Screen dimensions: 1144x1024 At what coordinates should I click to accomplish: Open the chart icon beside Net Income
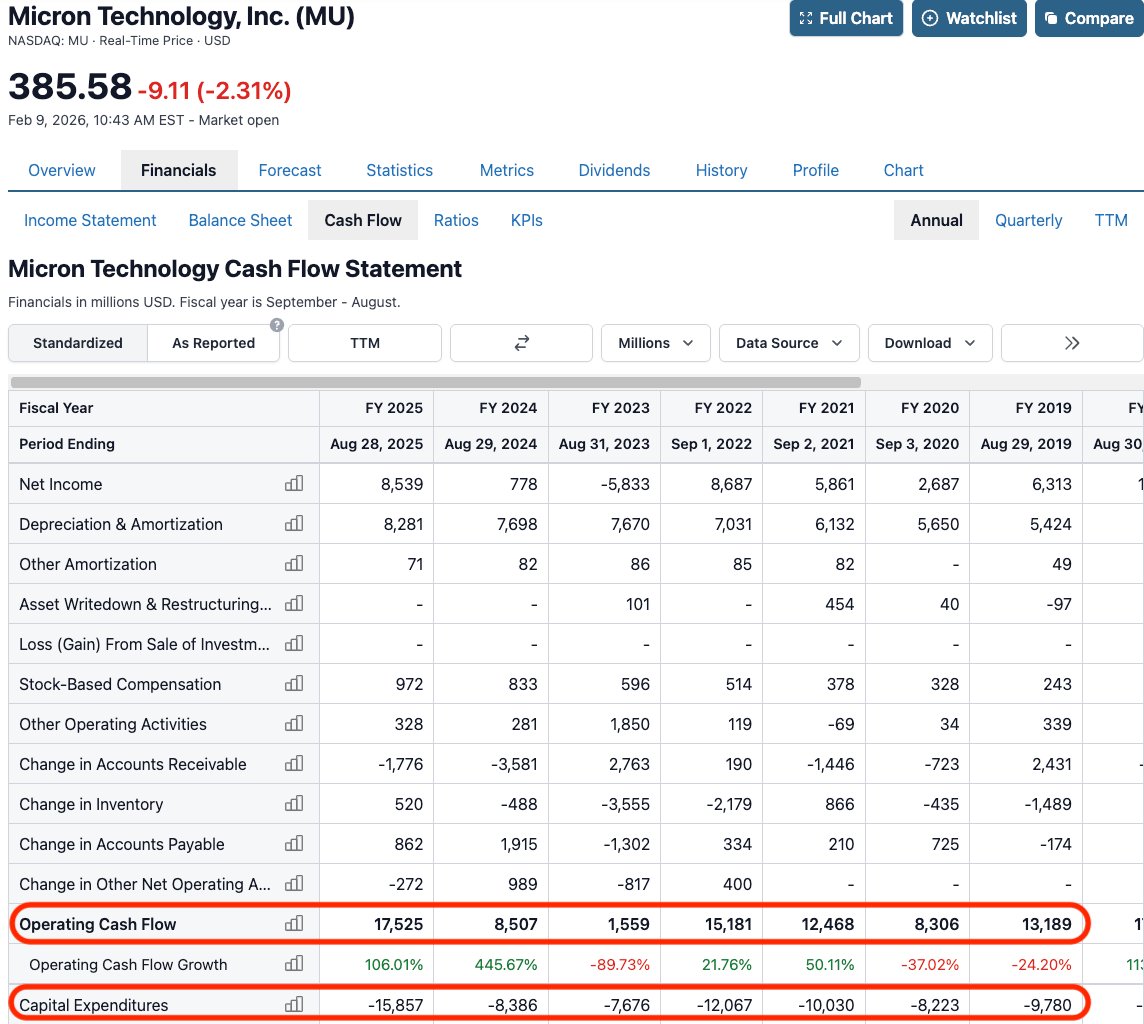coord(293,483)
